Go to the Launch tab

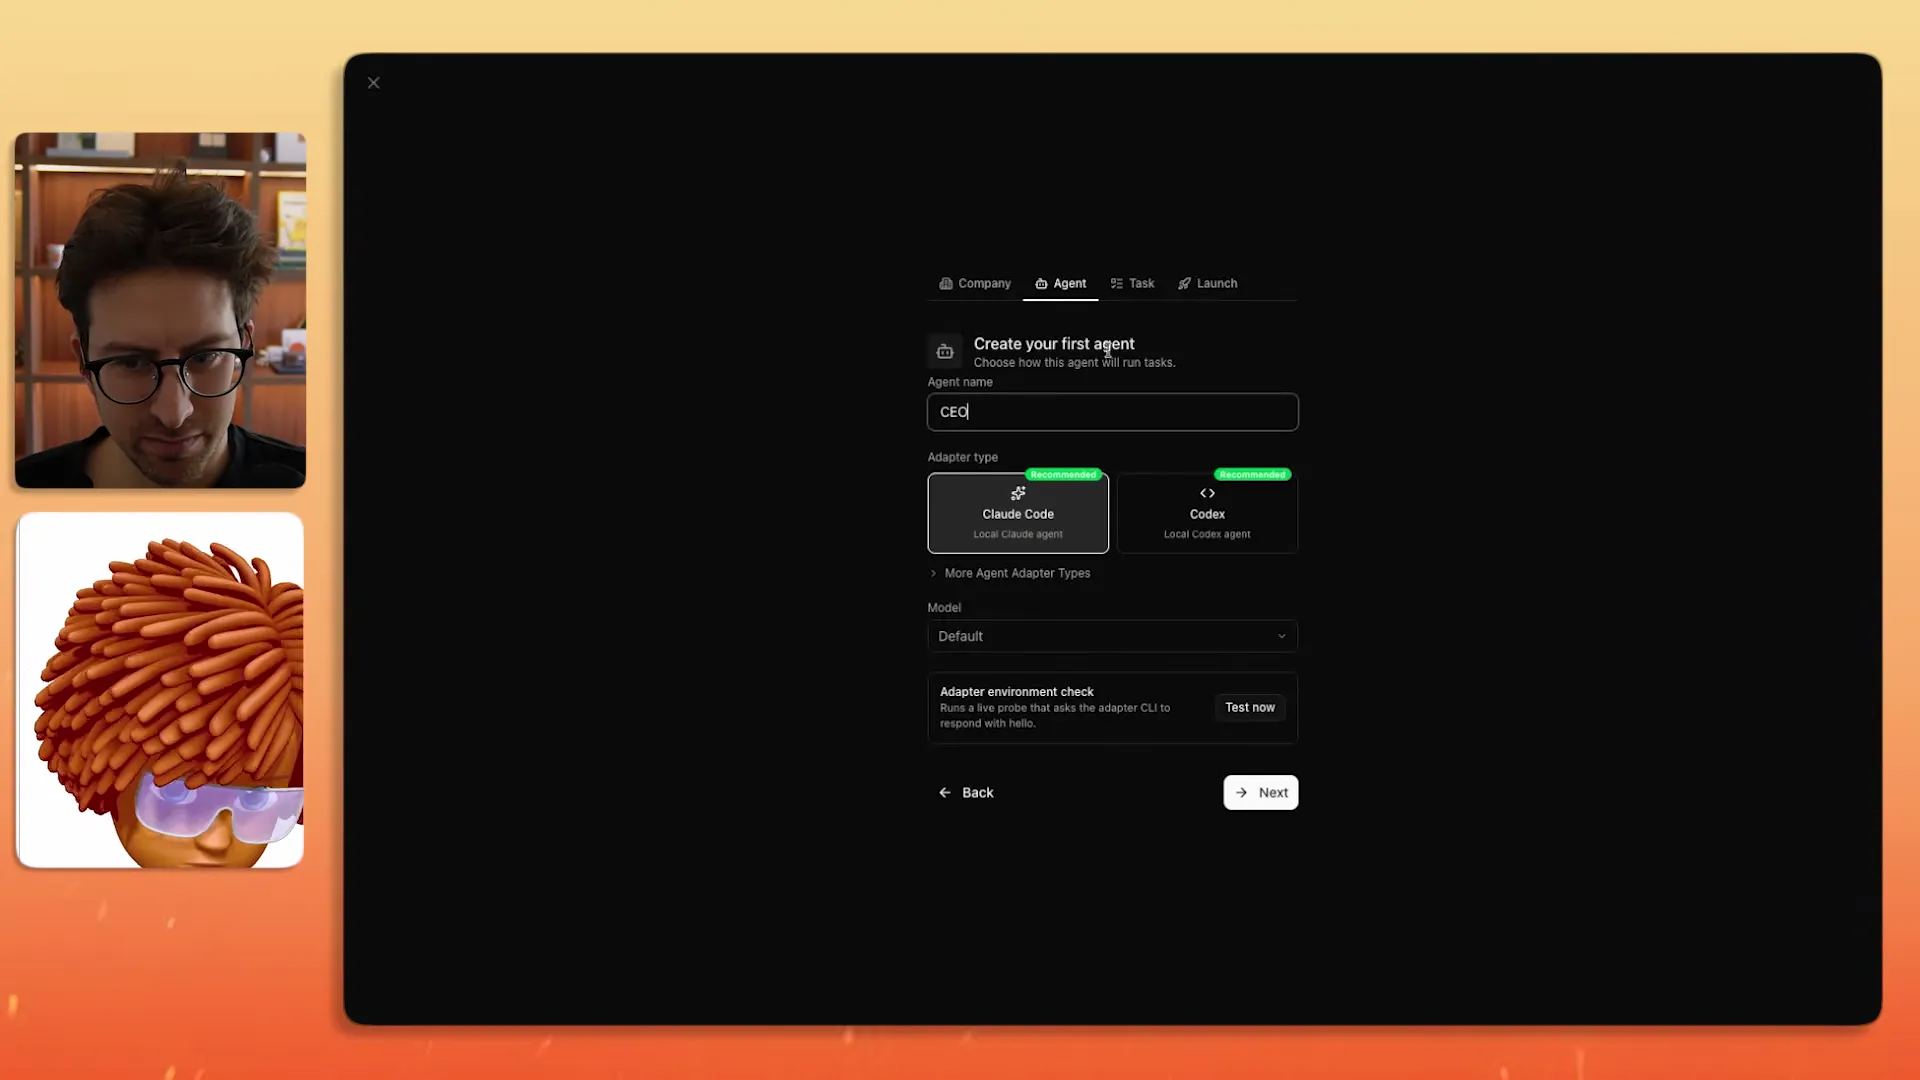pos(1208,284)
